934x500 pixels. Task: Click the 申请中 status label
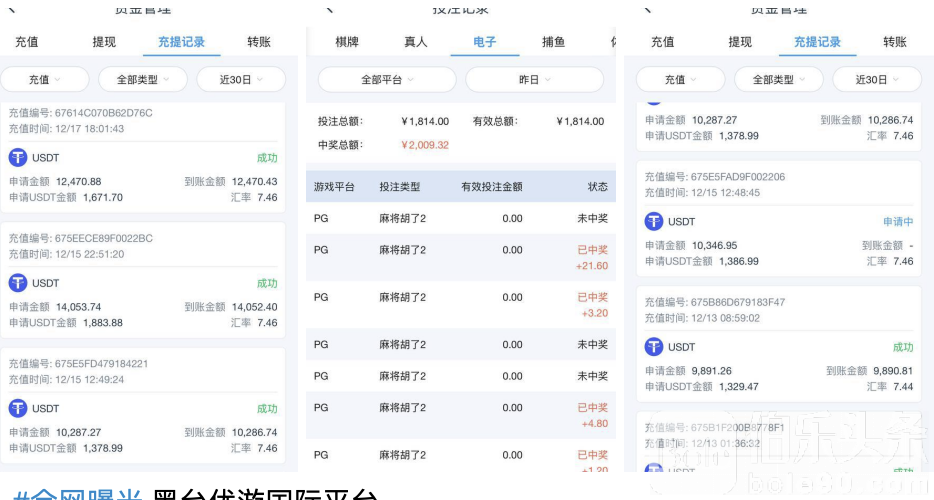coord(897,221)
